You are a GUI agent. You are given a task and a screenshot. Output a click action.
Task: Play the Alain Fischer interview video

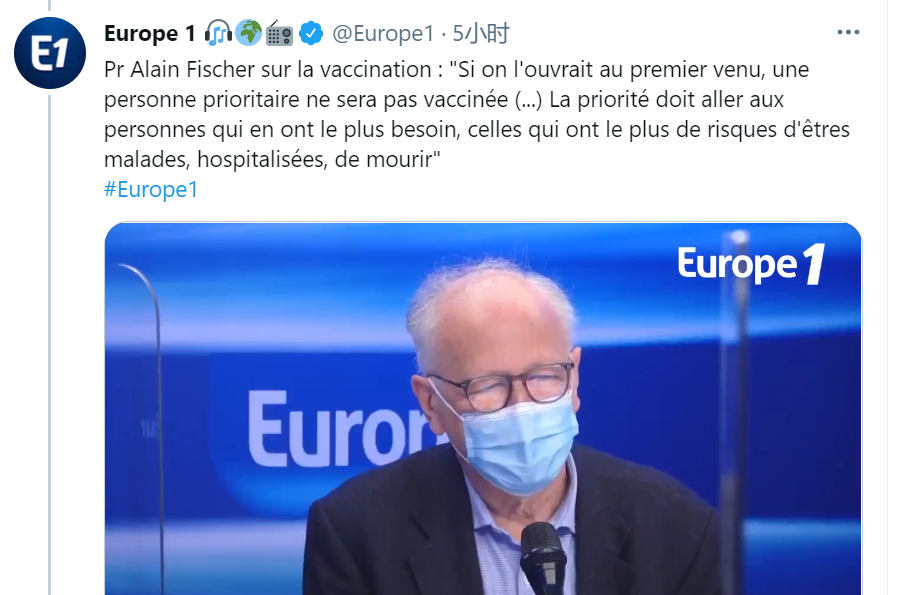pyautogui.click(x=483, y=409)
